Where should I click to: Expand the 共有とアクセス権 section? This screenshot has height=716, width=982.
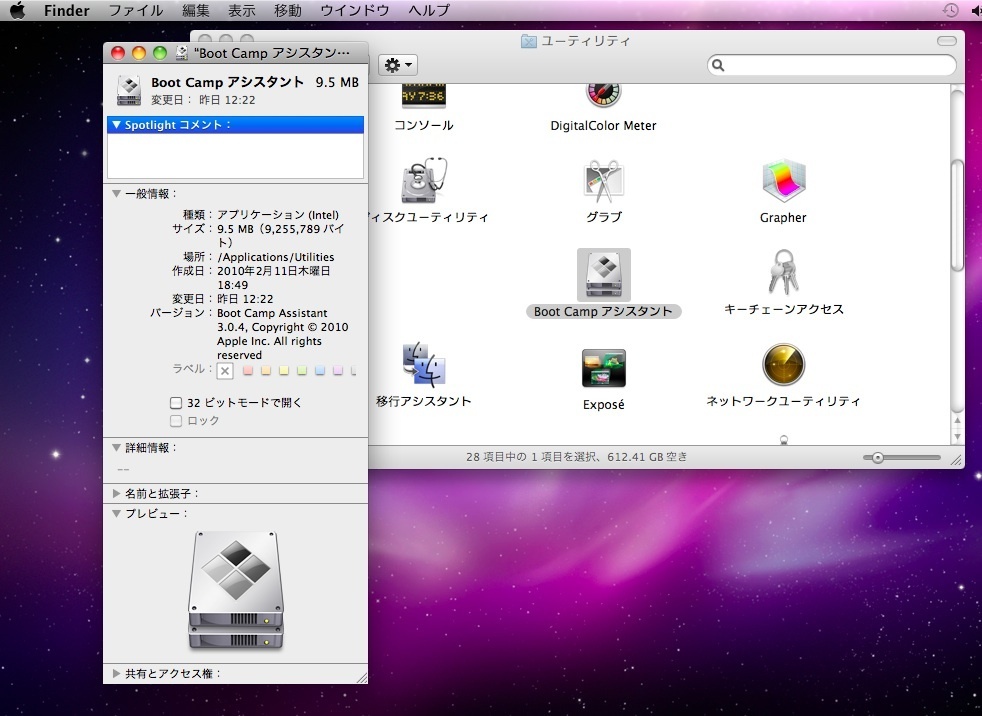(x=116, y=673)
